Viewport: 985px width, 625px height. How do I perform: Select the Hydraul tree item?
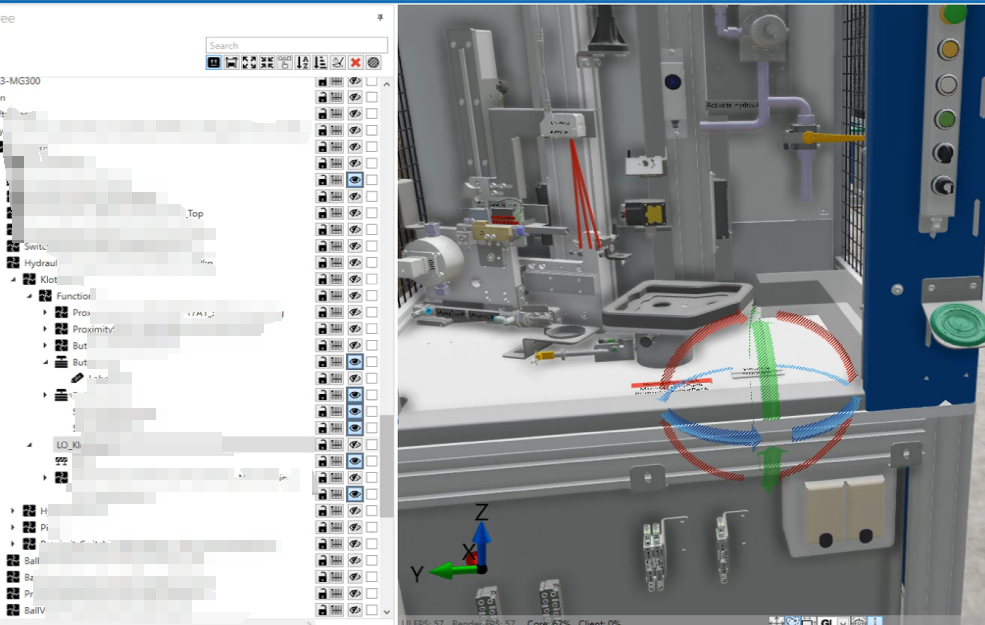click(x=40, y=263)
